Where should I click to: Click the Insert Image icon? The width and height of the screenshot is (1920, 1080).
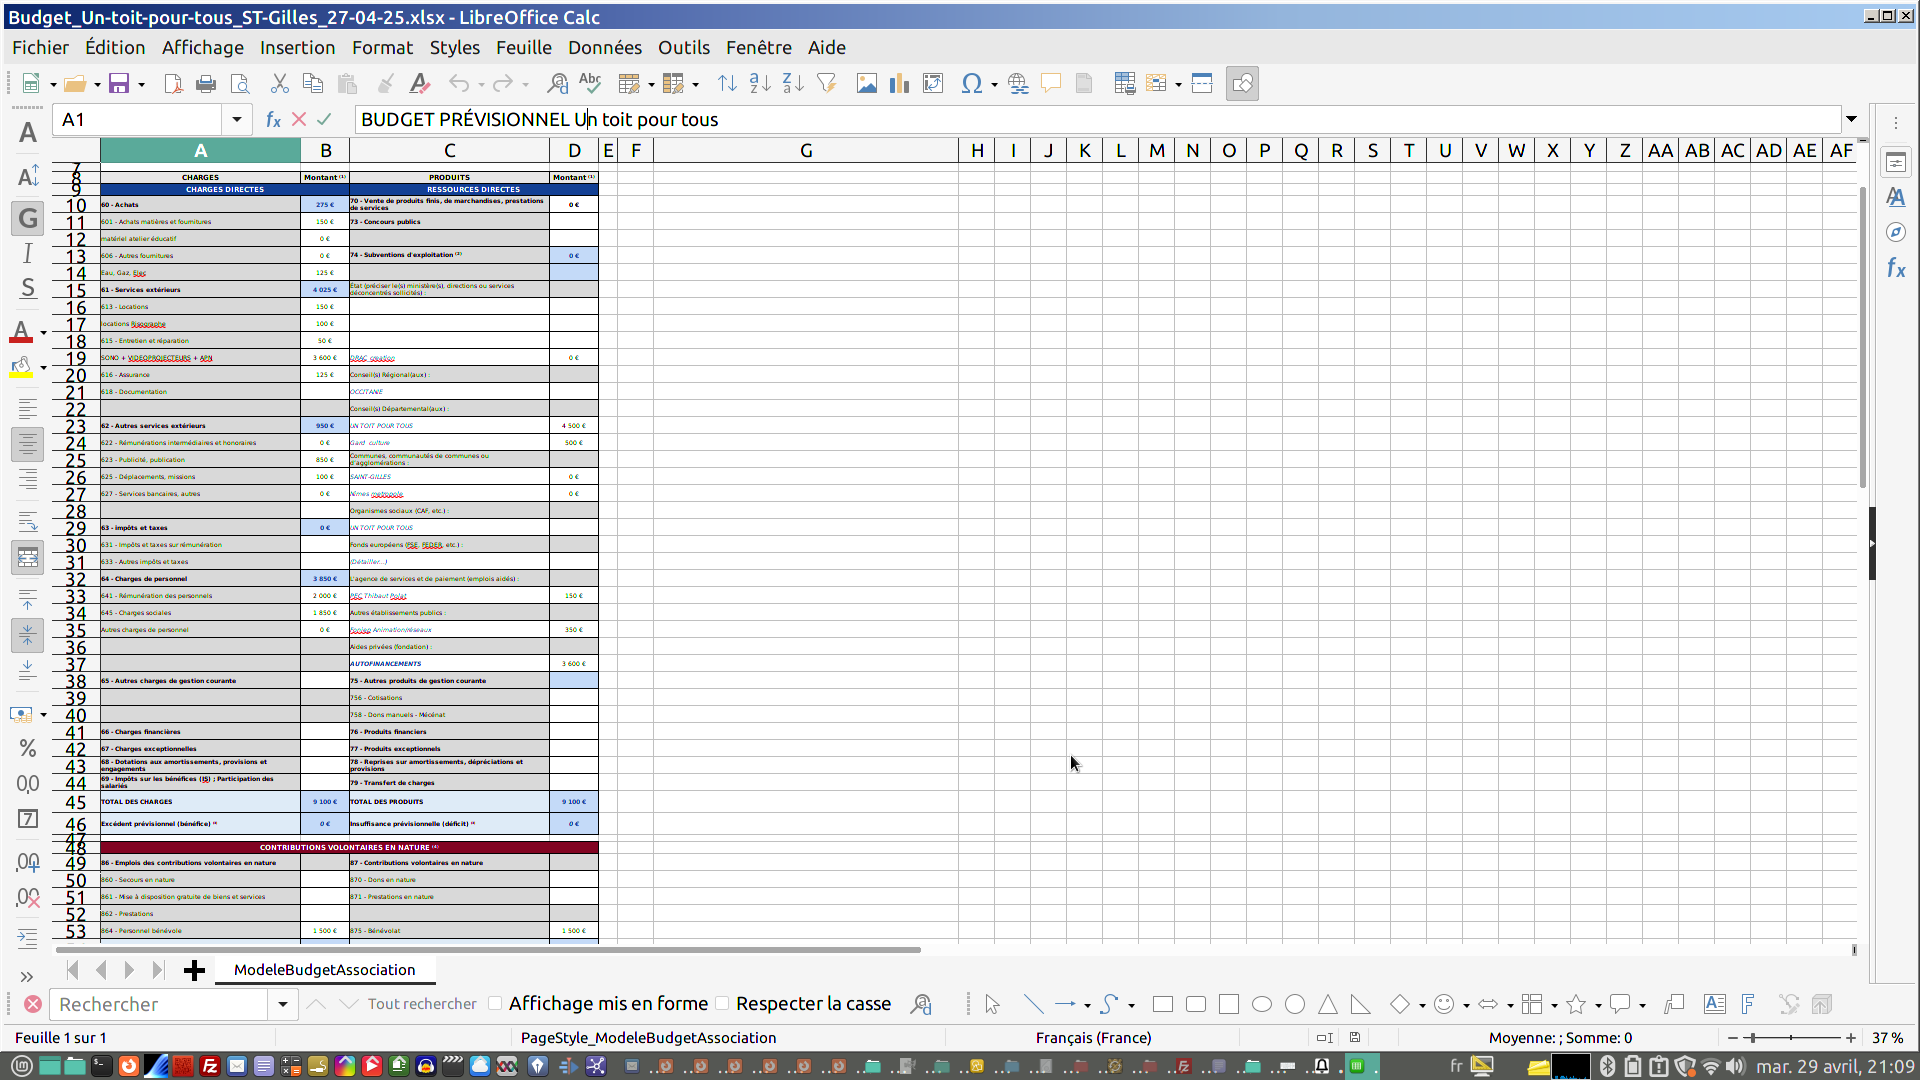pyautogui.click(x=867, y=84)
